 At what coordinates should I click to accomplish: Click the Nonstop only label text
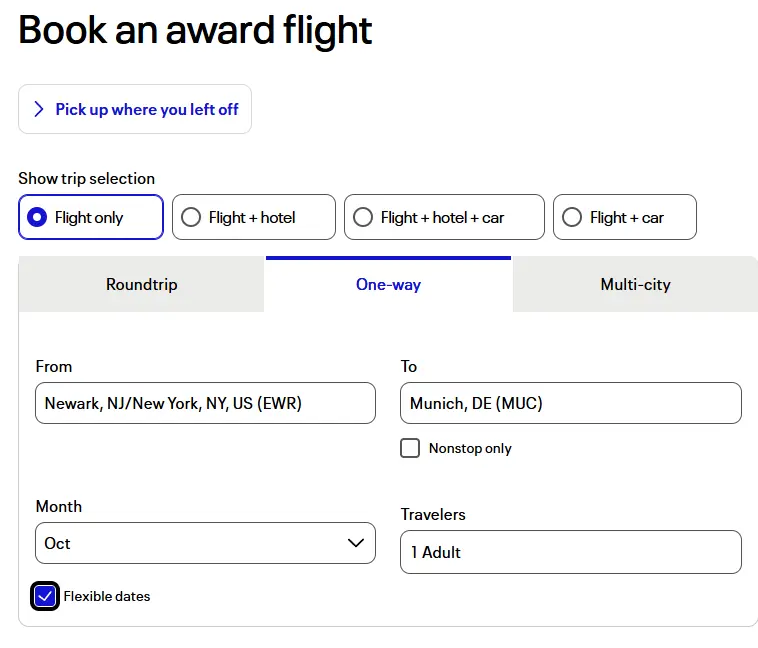[470, 448]
